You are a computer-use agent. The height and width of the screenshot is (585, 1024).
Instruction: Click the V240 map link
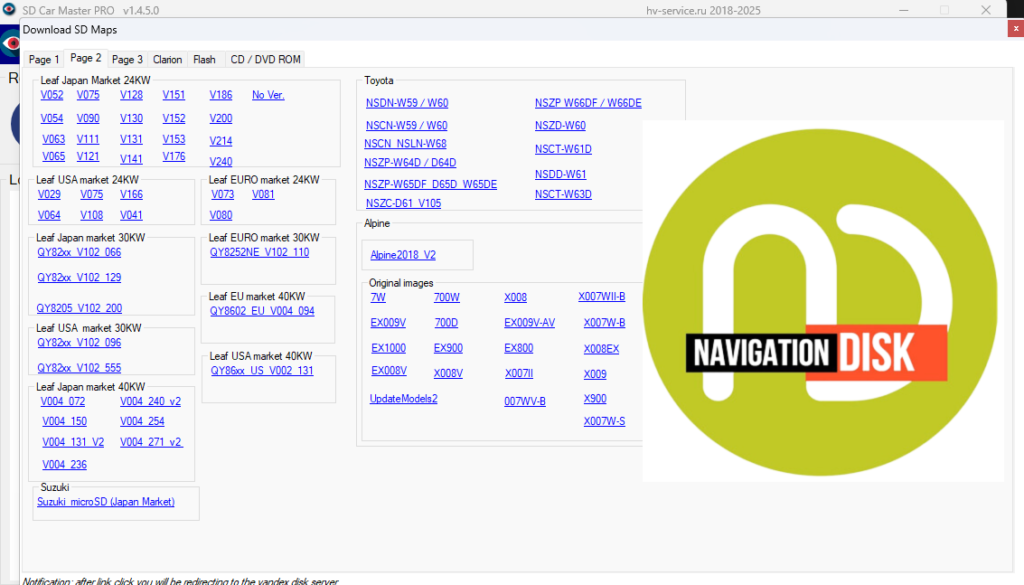pyautogui.click(x=221, y=161)
